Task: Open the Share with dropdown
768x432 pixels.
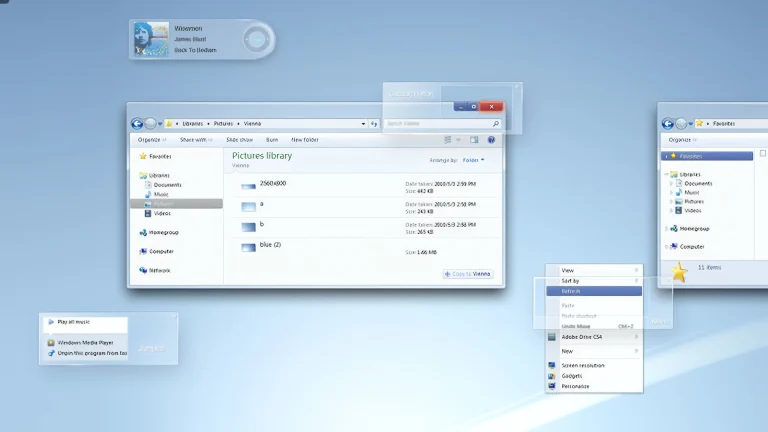Action: pyautogui.click(x=196, y=140)
